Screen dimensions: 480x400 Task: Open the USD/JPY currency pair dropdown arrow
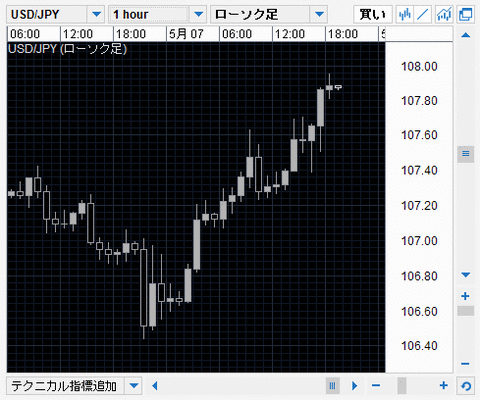click(x=96, y=14)
